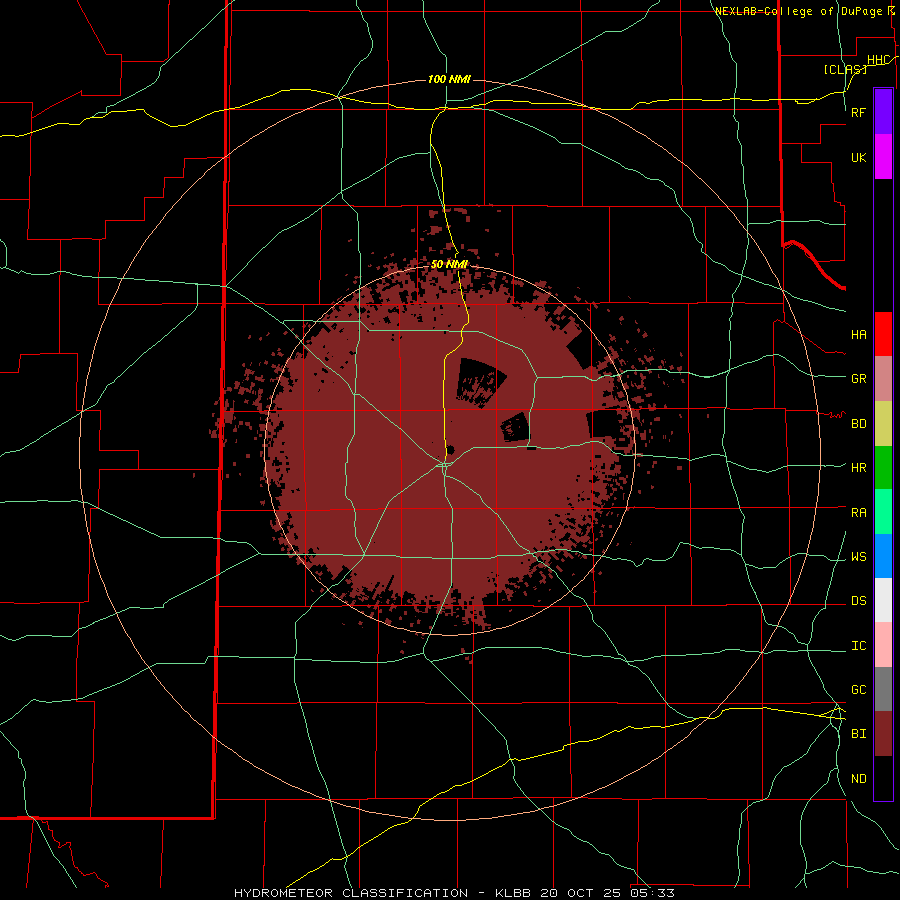Click the HR legend label

coord(859,468)
